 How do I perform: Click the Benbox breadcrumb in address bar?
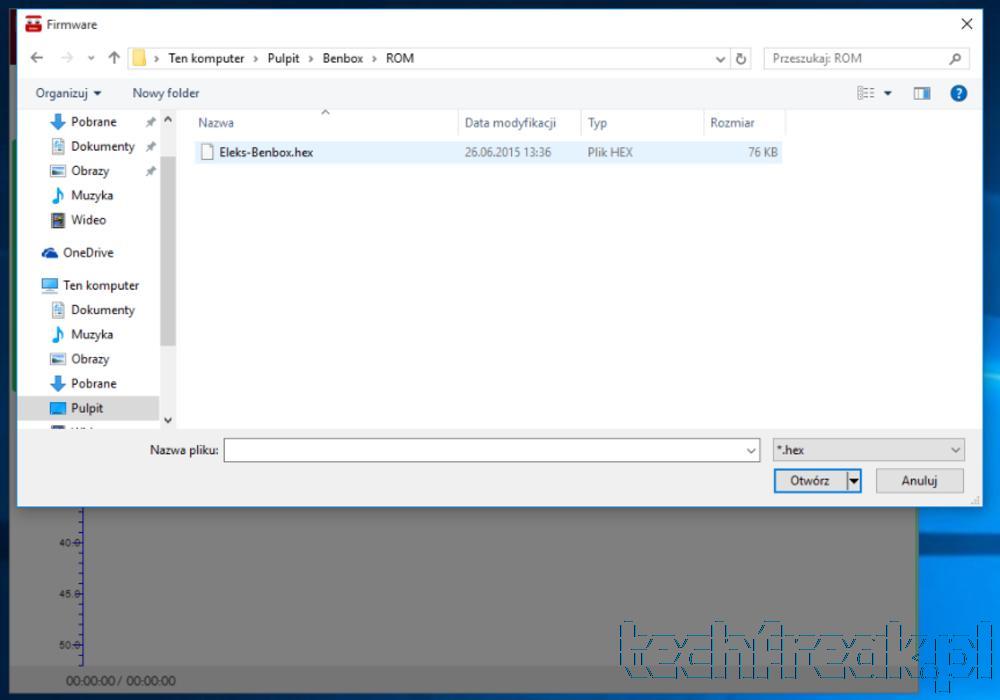click(342, 59)
